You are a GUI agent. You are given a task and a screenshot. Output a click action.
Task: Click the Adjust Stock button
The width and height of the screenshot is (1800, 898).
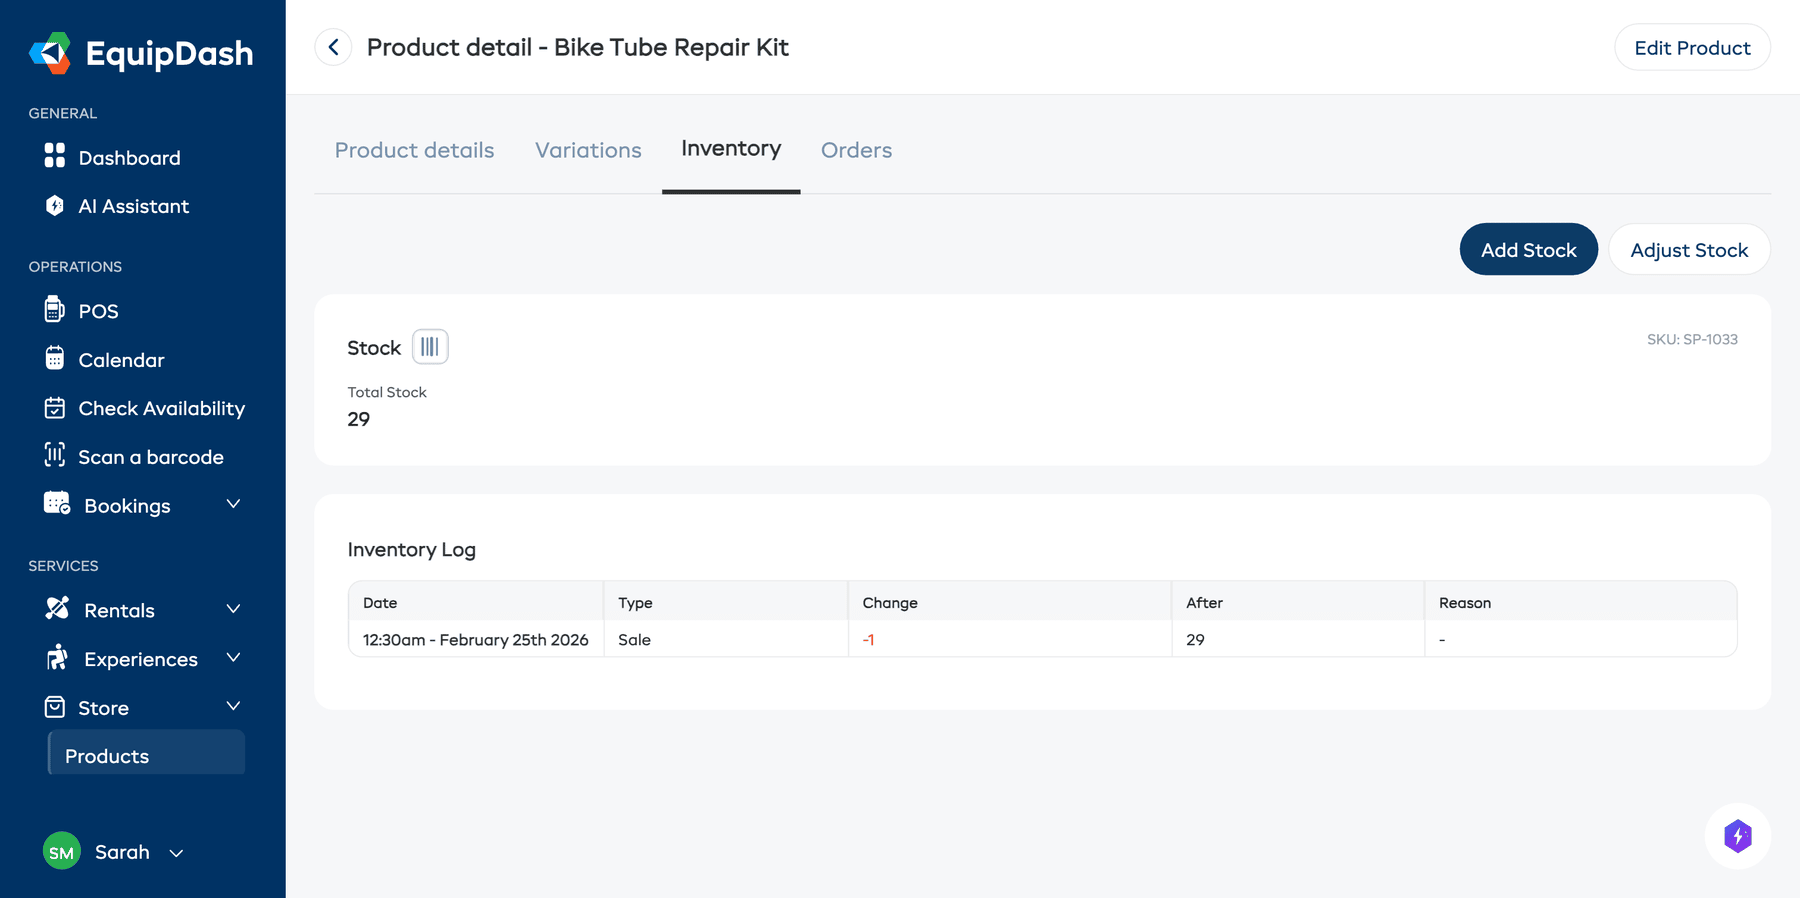click(1689, 250)
